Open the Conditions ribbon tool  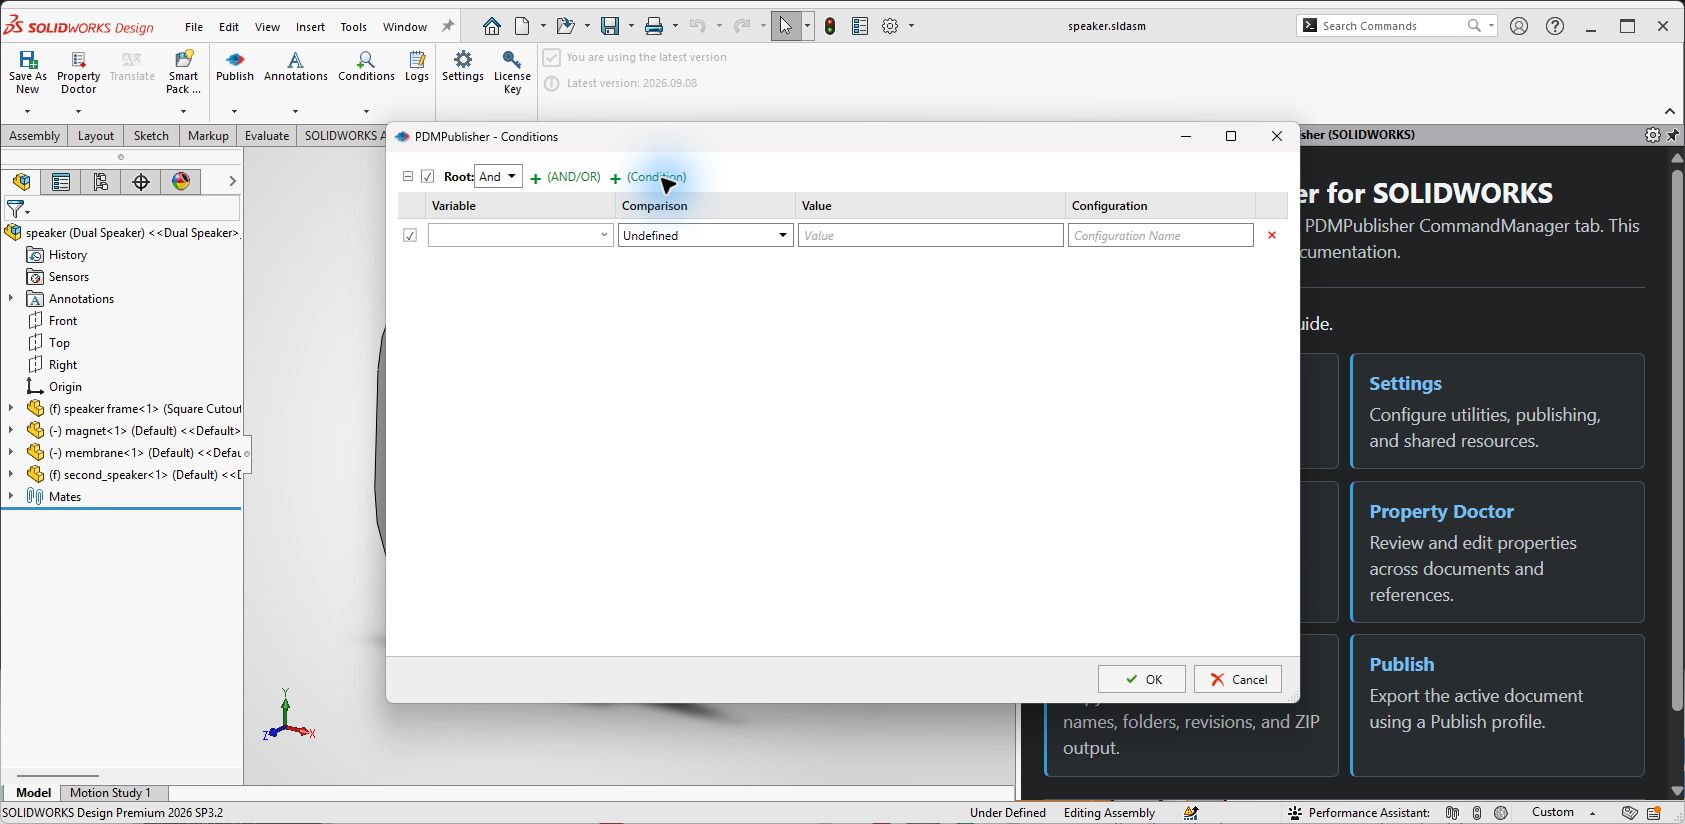pos(366,67)
